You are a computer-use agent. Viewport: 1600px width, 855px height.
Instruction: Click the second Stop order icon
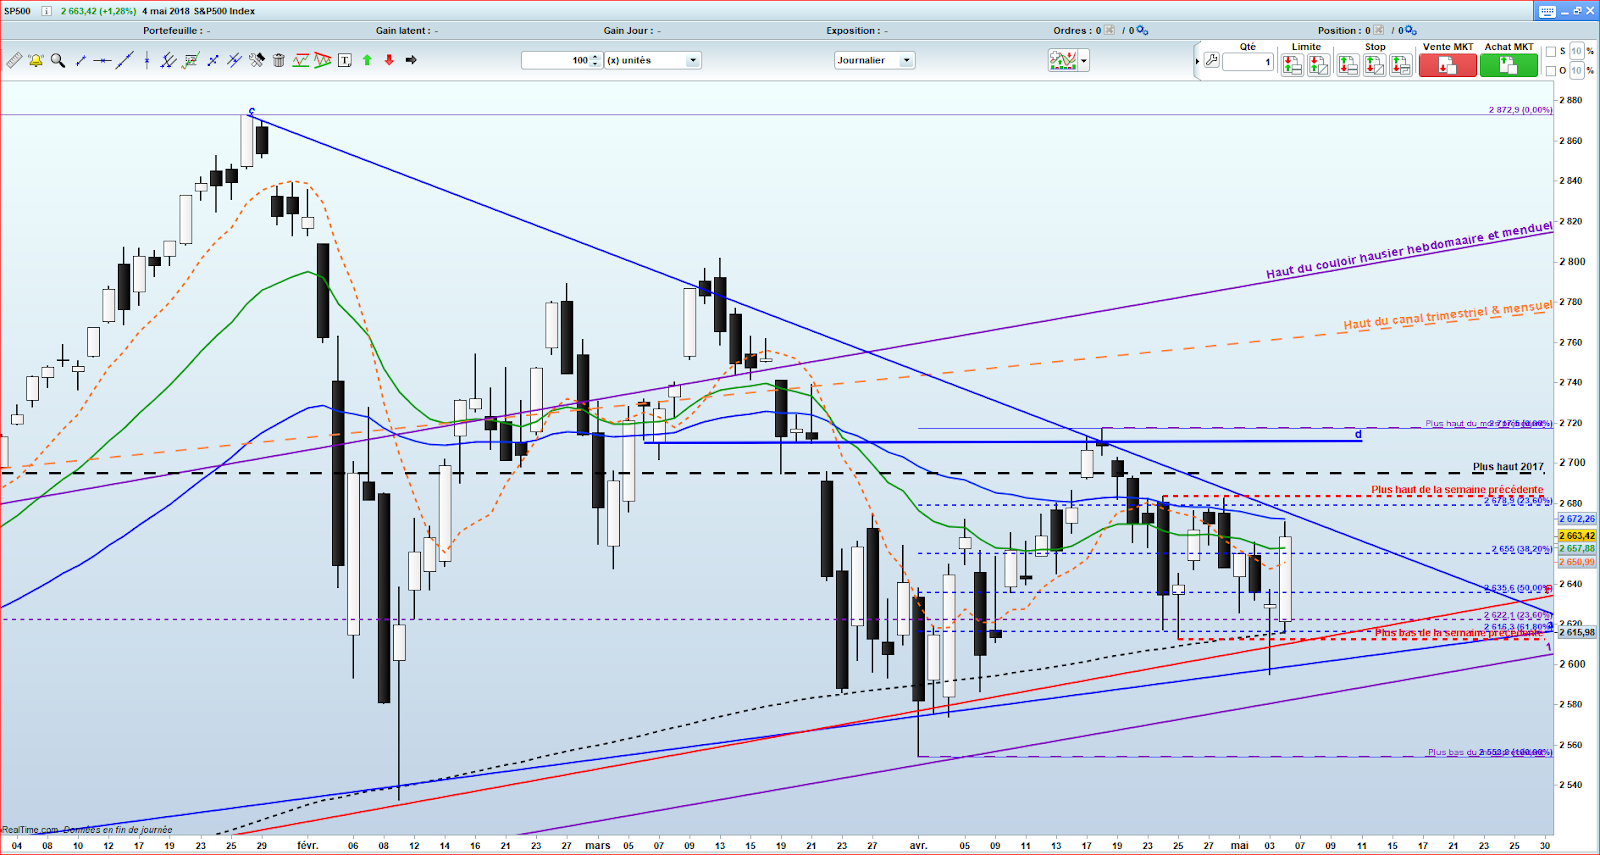1374,65
